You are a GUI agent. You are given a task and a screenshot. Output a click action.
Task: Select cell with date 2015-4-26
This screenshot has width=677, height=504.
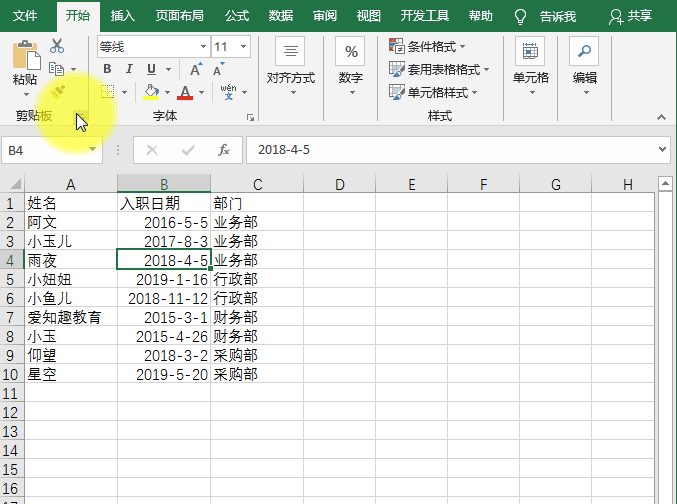(x=164, y=336)
